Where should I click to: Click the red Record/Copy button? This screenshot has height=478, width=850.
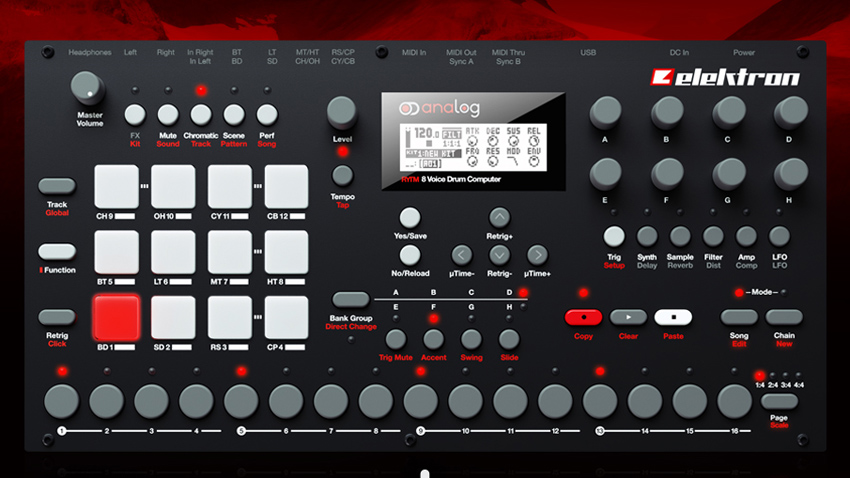click(x=583, y=317)
